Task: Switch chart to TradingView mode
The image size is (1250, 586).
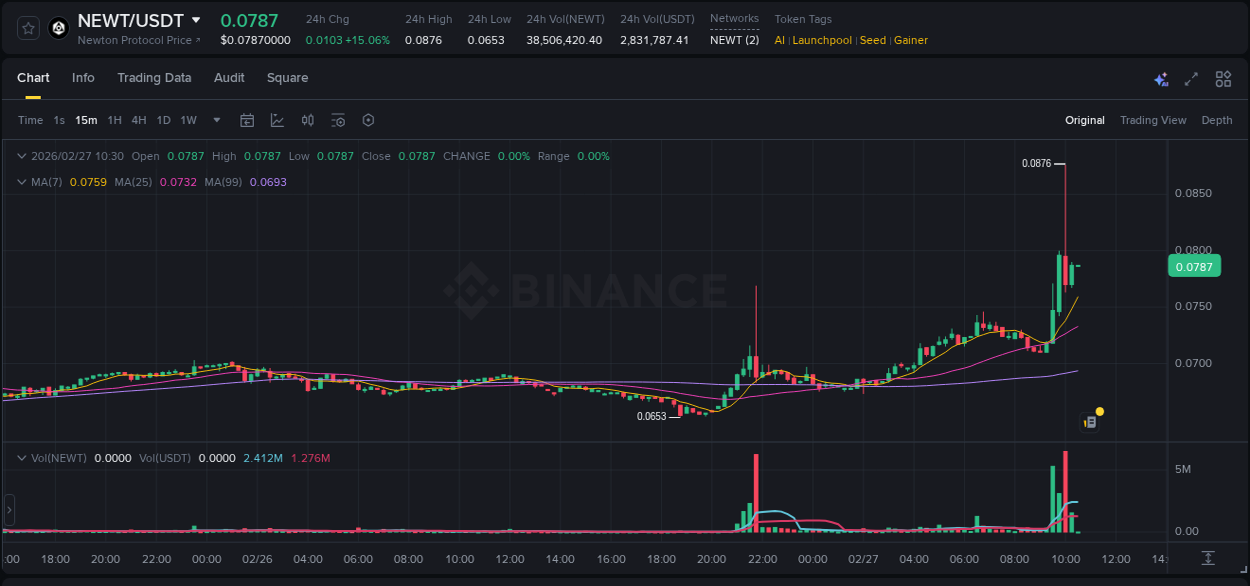Action: click(1153, 120)
